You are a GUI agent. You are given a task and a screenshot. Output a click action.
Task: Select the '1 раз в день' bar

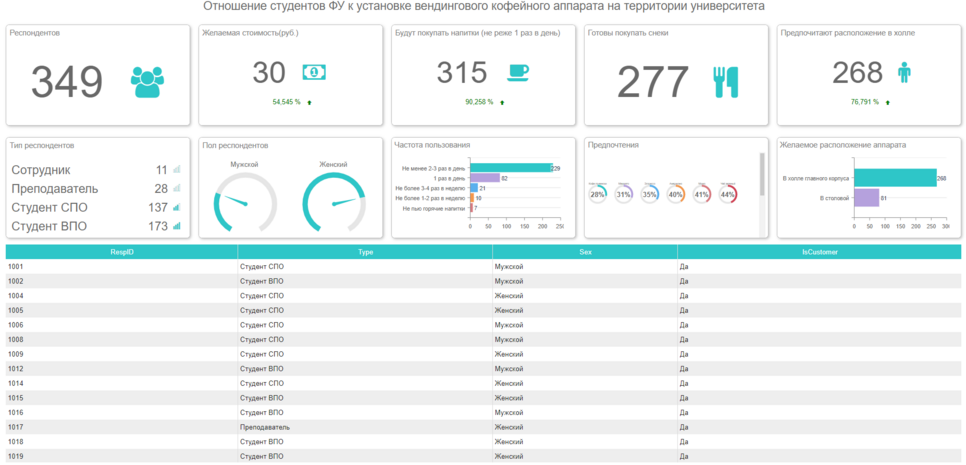coord(484,178)
